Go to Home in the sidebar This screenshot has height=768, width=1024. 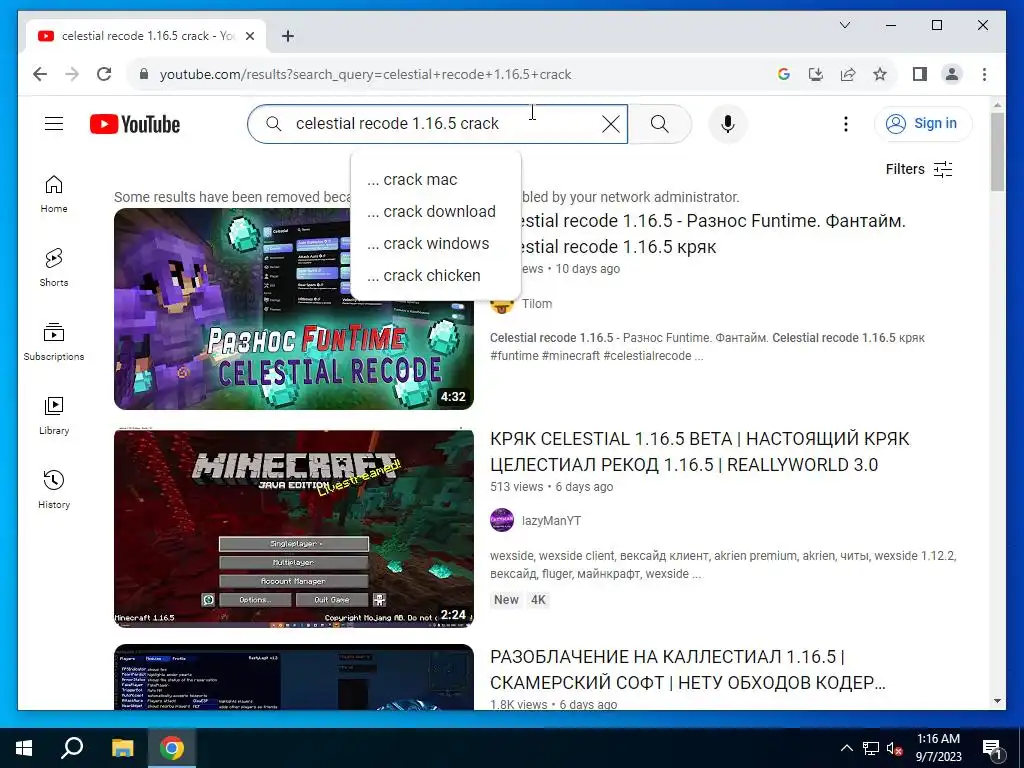54,194
